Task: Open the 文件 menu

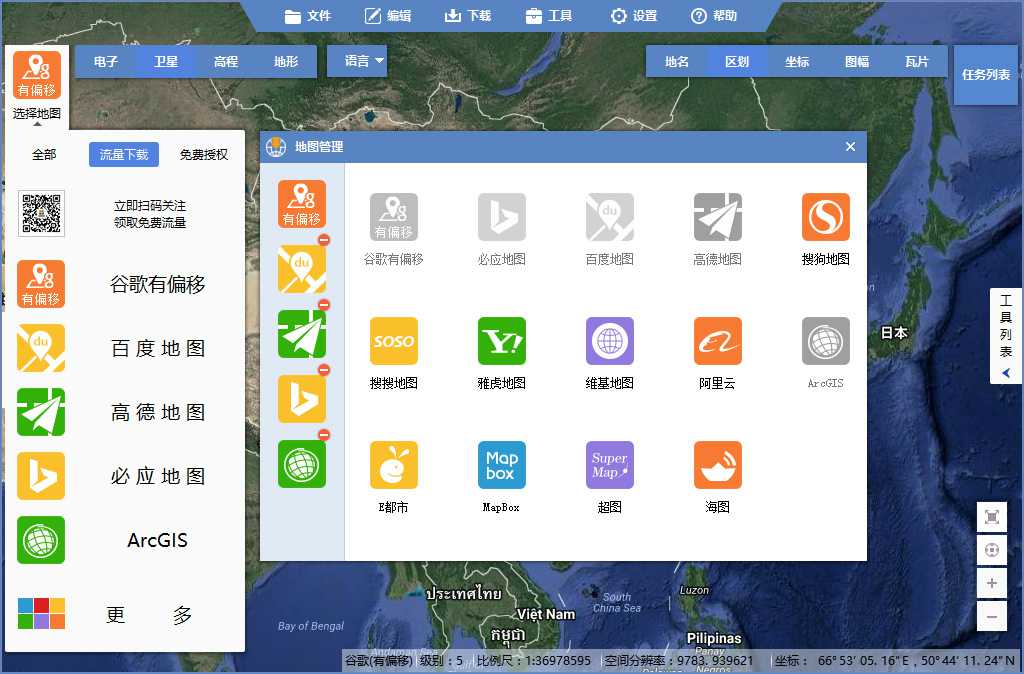Action: tap(308, 16)
